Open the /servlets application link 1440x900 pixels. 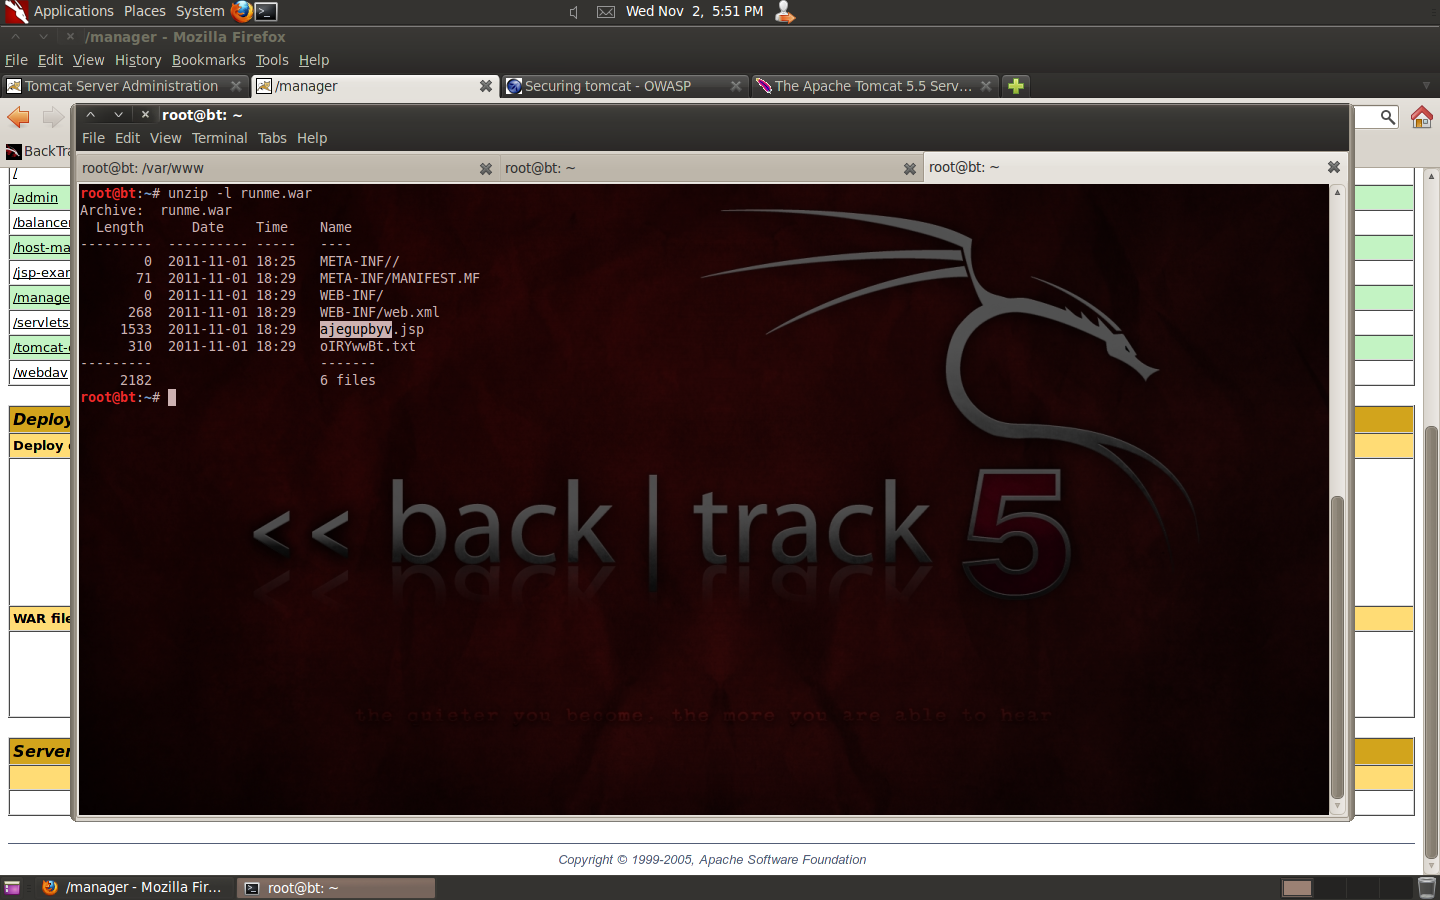point(40,322)
